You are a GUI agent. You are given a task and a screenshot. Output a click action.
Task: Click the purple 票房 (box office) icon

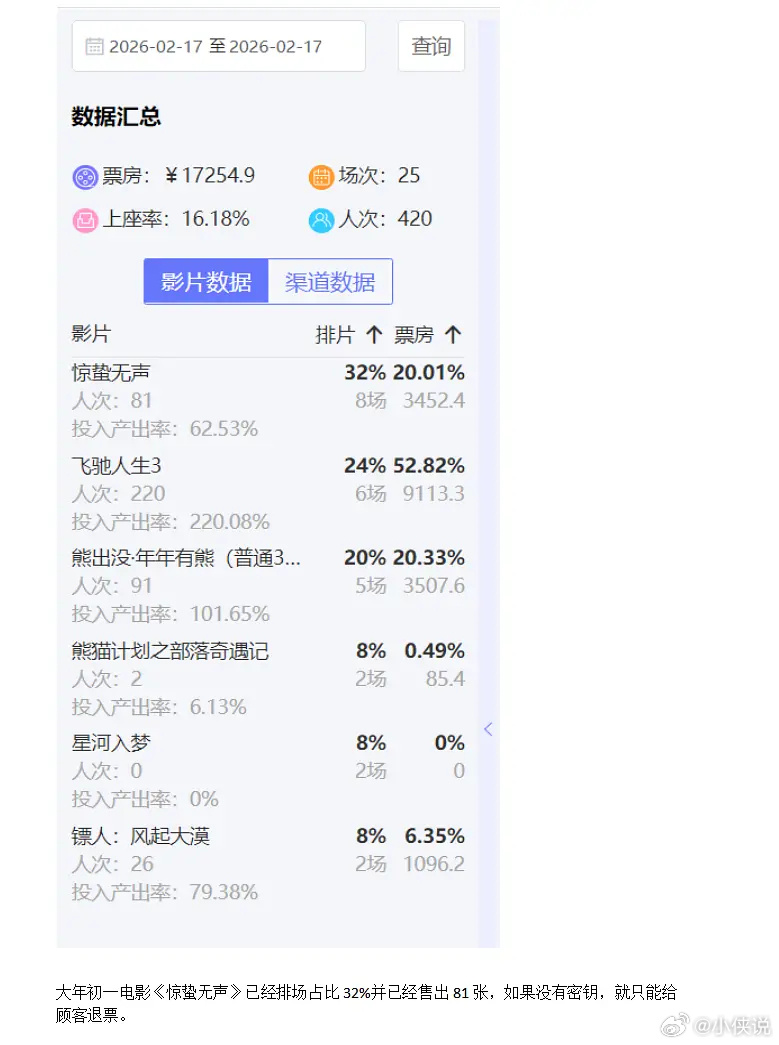[x=84, y=176]
